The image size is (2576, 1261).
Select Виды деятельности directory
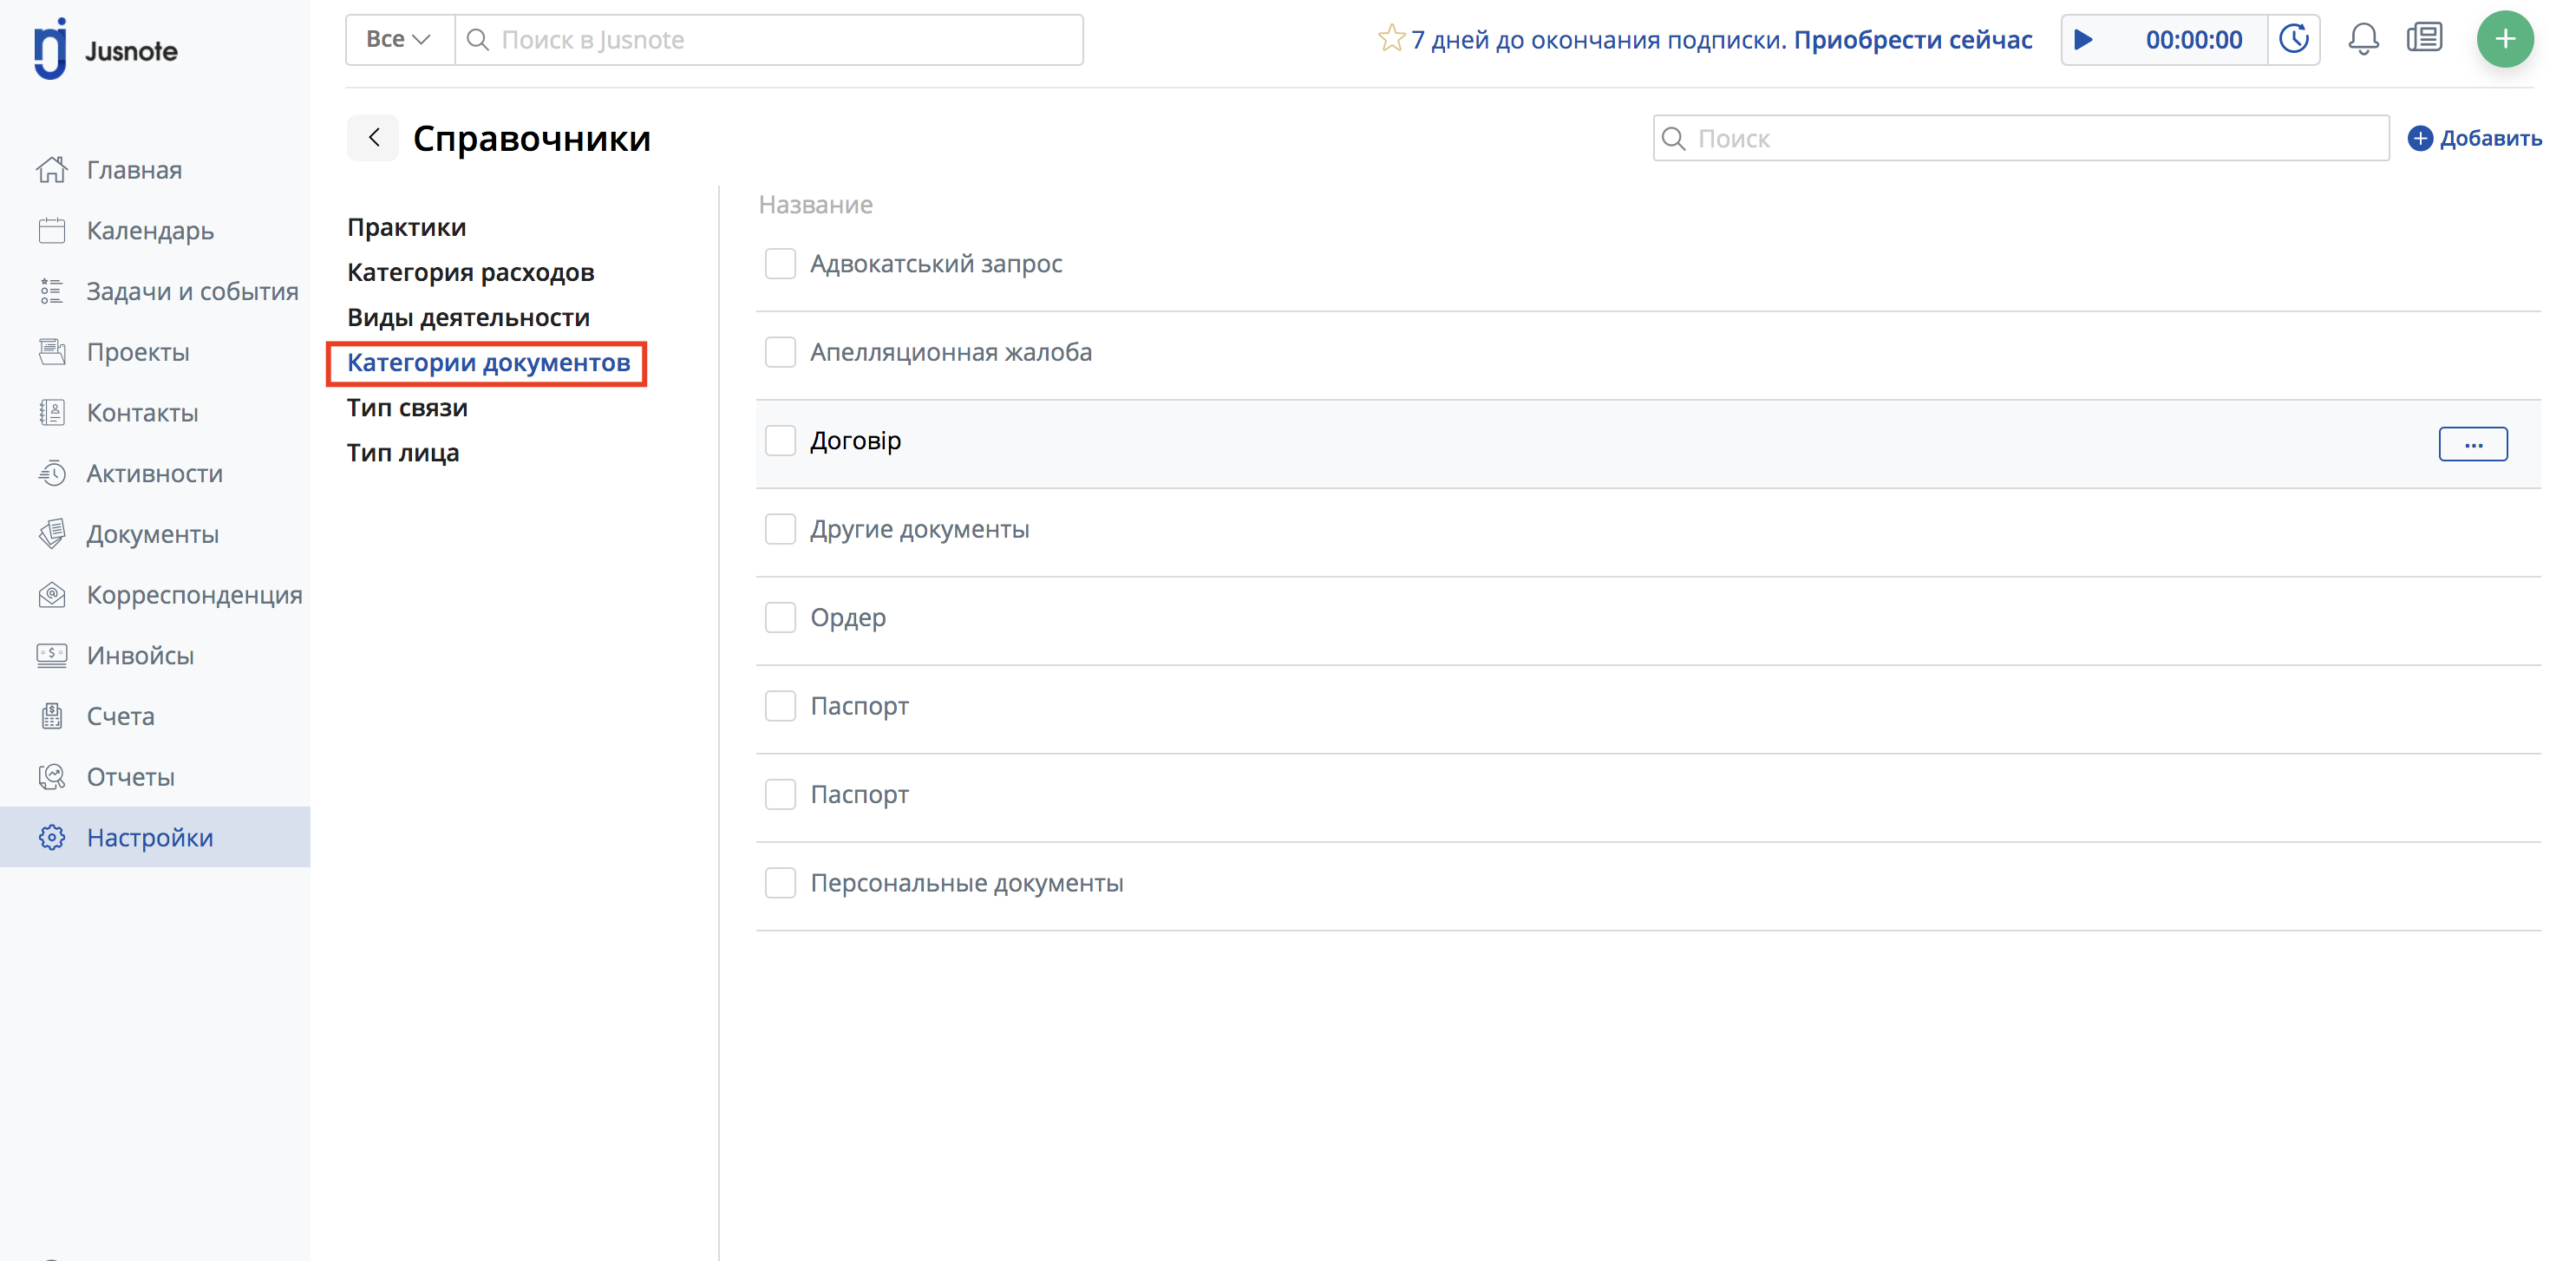point(468,317)
